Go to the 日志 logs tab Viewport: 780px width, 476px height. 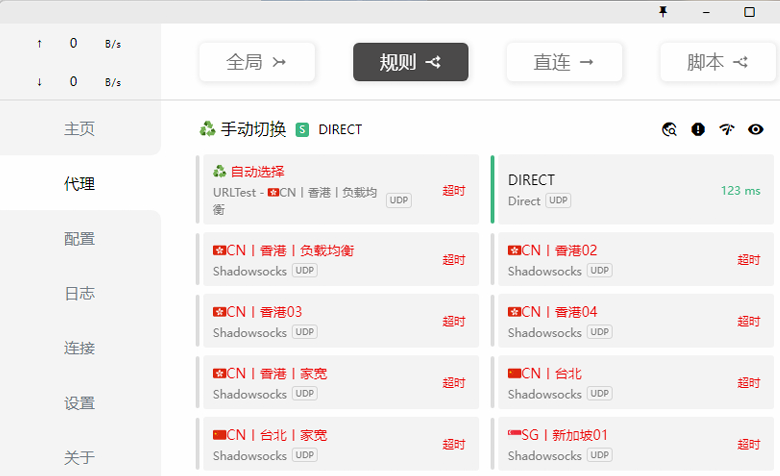(x=80, y=294)
